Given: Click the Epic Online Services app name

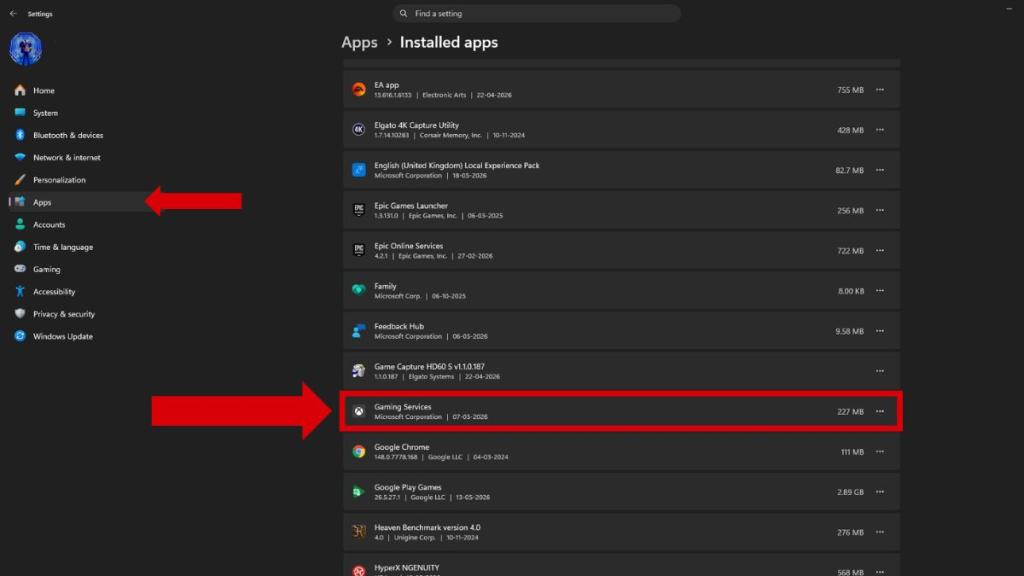Looking at the screenshot, I should pos(408,246).
